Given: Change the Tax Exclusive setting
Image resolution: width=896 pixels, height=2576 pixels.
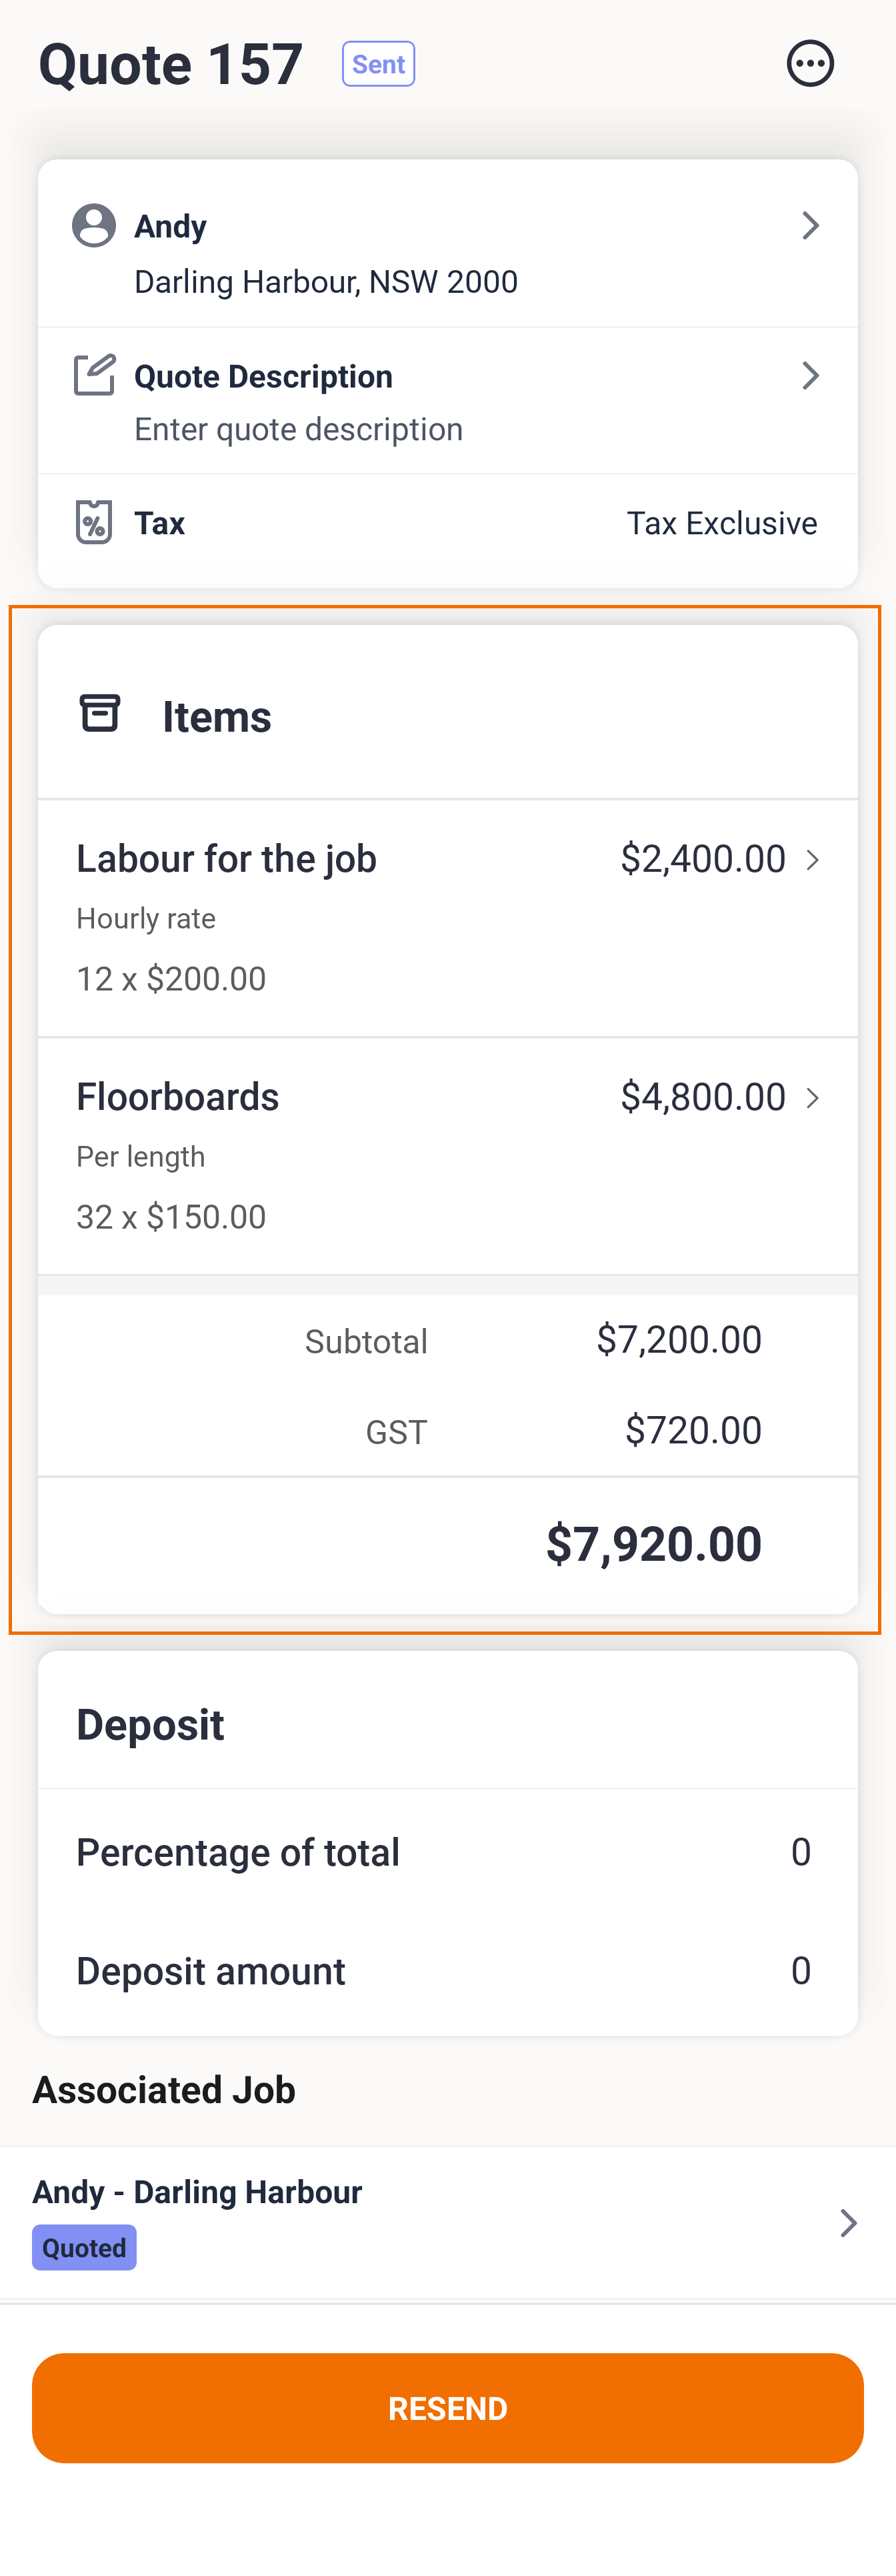Looking at the screenshot, I should [x=721, y=523].
